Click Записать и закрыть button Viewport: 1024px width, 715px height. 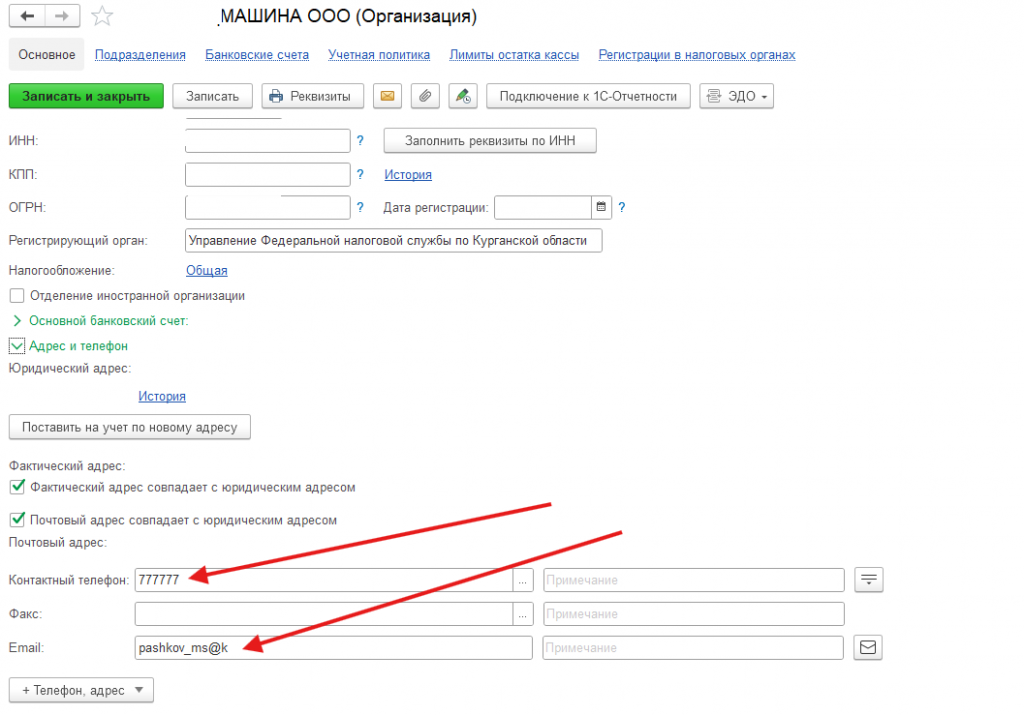(x=86, y=96)
